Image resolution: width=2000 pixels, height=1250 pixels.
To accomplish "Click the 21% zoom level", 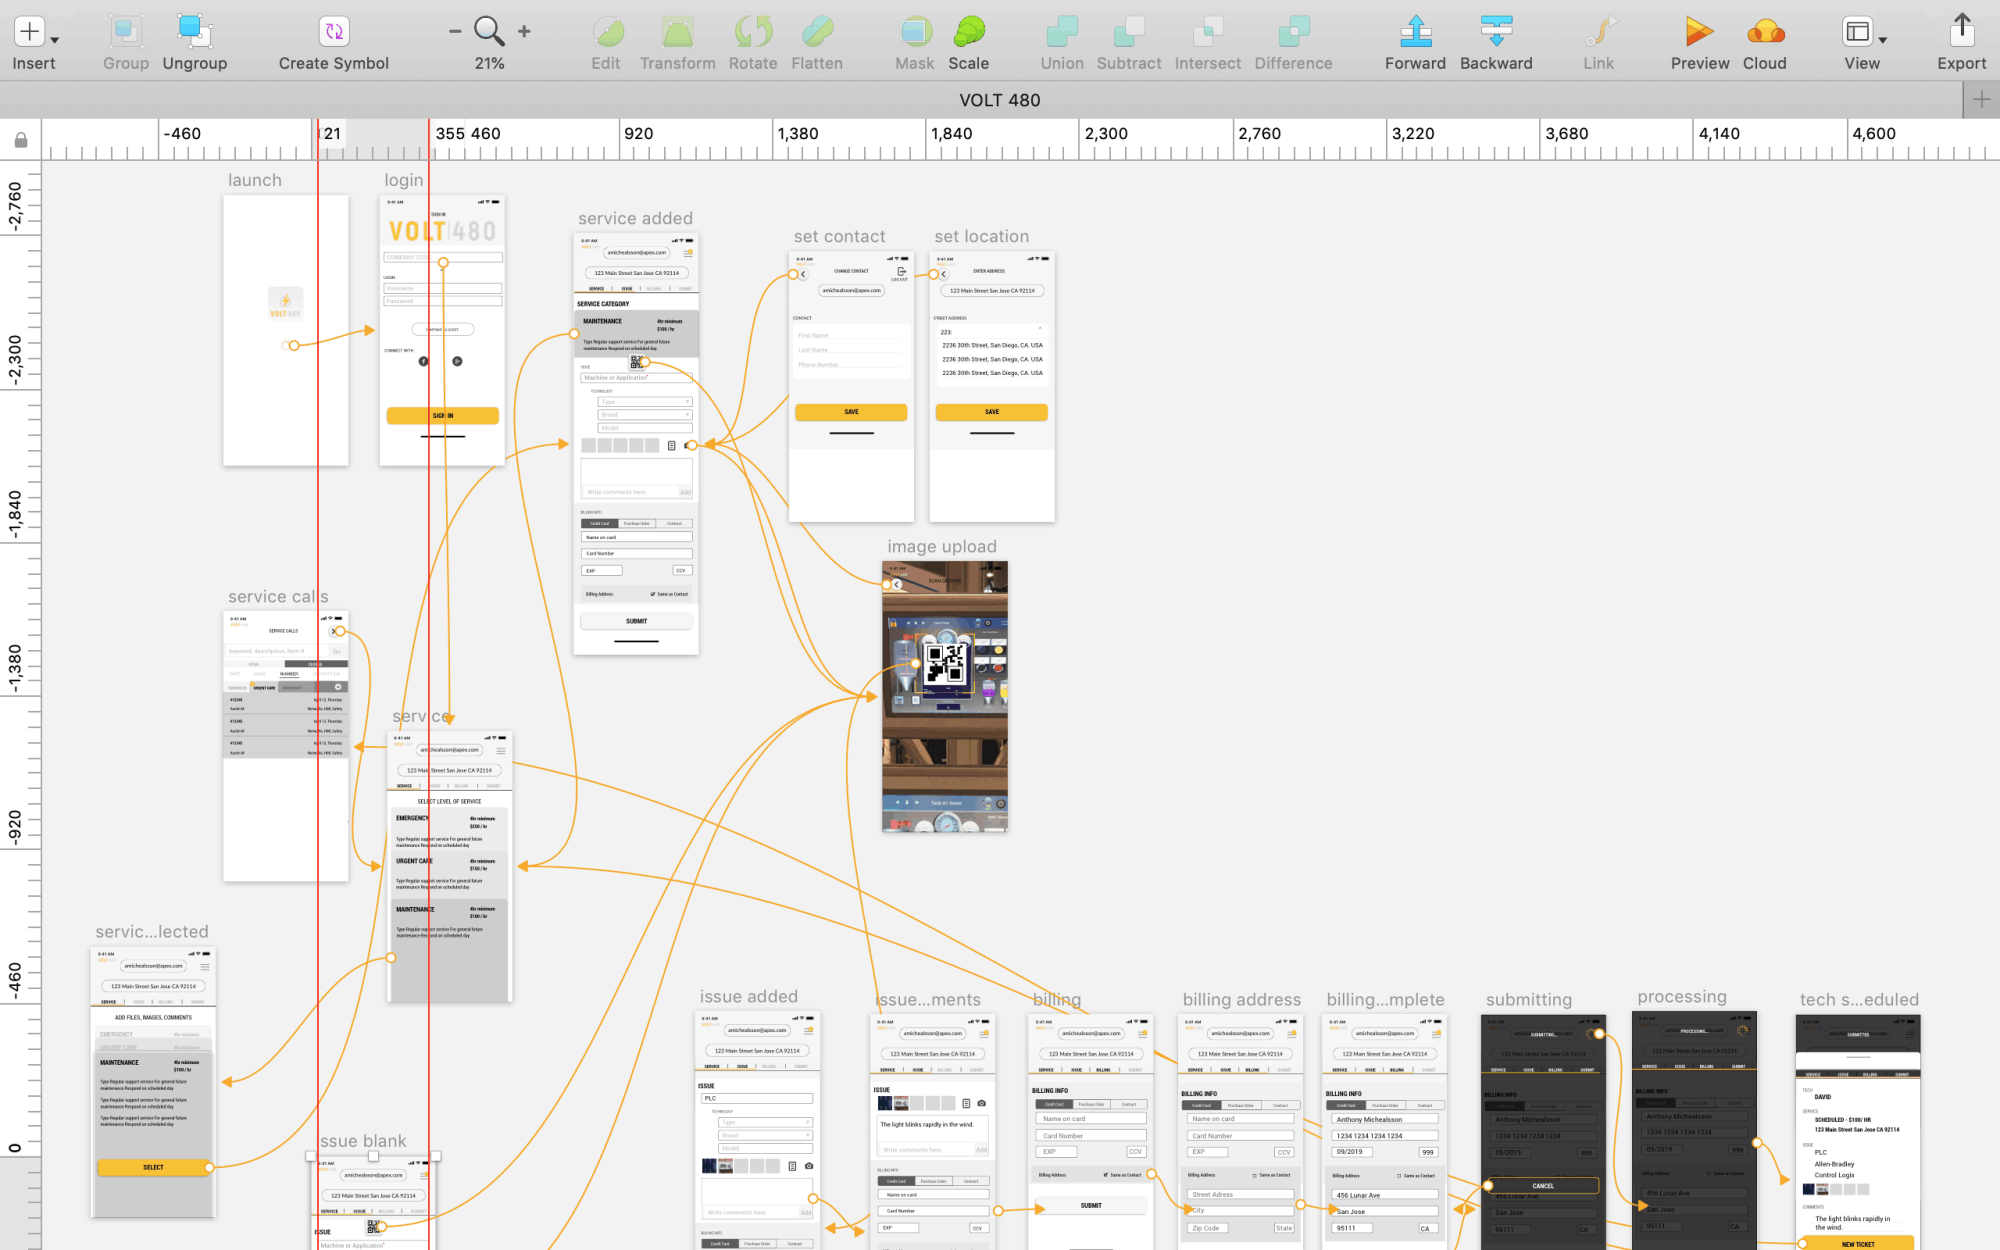I will click(489, 63).
